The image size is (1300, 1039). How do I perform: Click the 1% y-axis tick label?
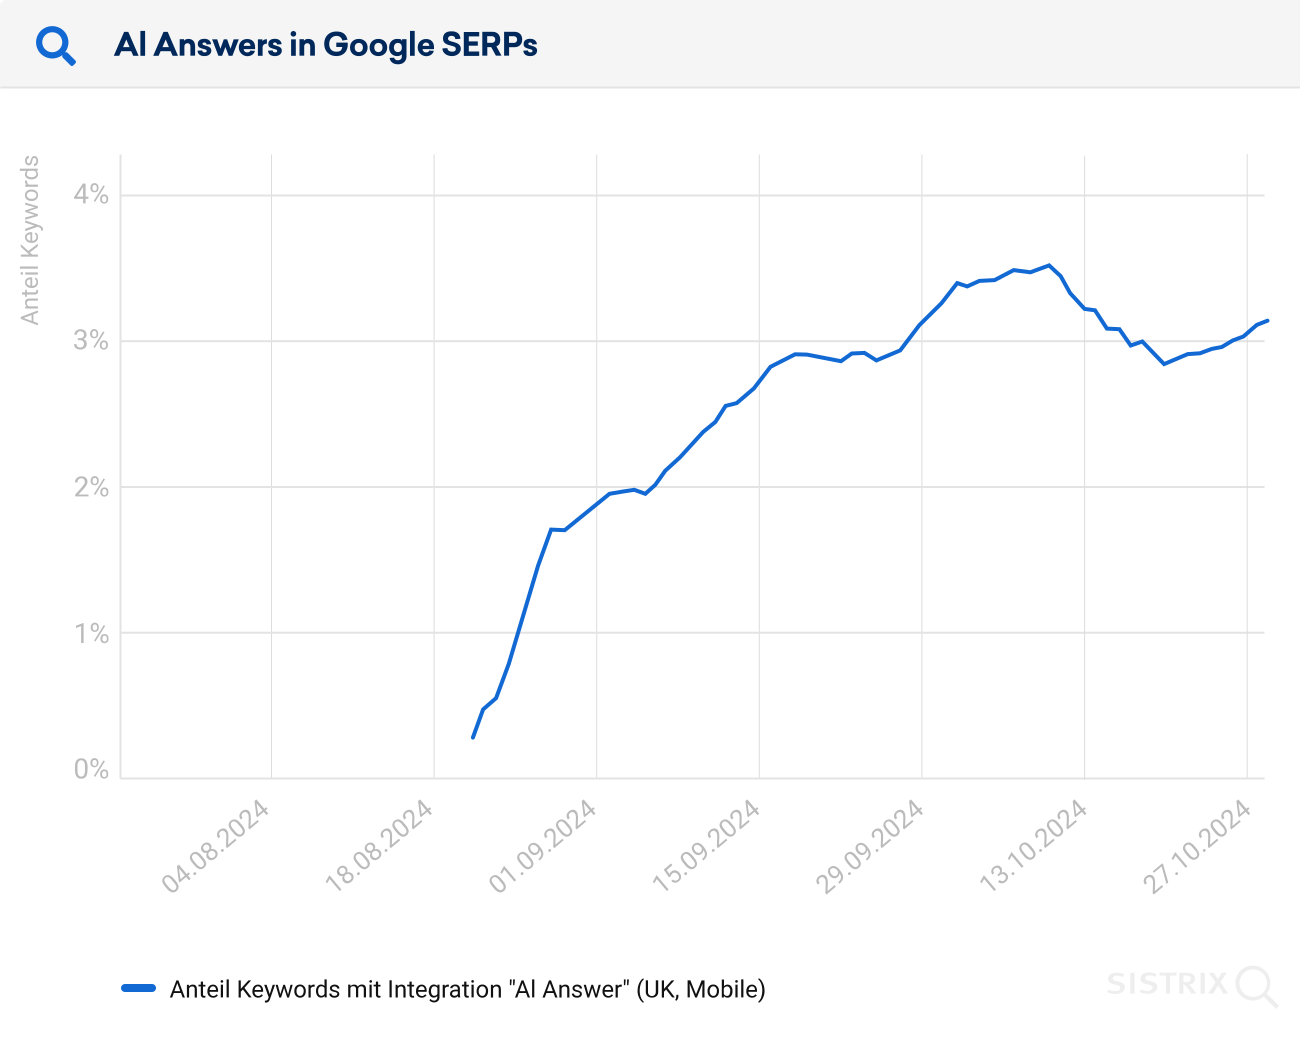click(91, 633)
